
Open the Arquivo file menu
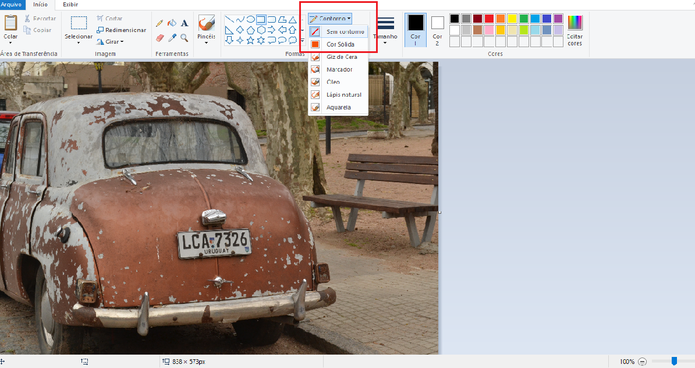12,4
